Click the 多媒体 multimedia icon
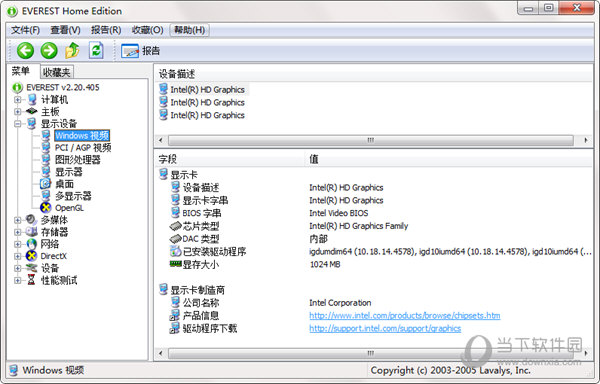The height and width of the screenshot is (384, 600). (x=31, y=220)
